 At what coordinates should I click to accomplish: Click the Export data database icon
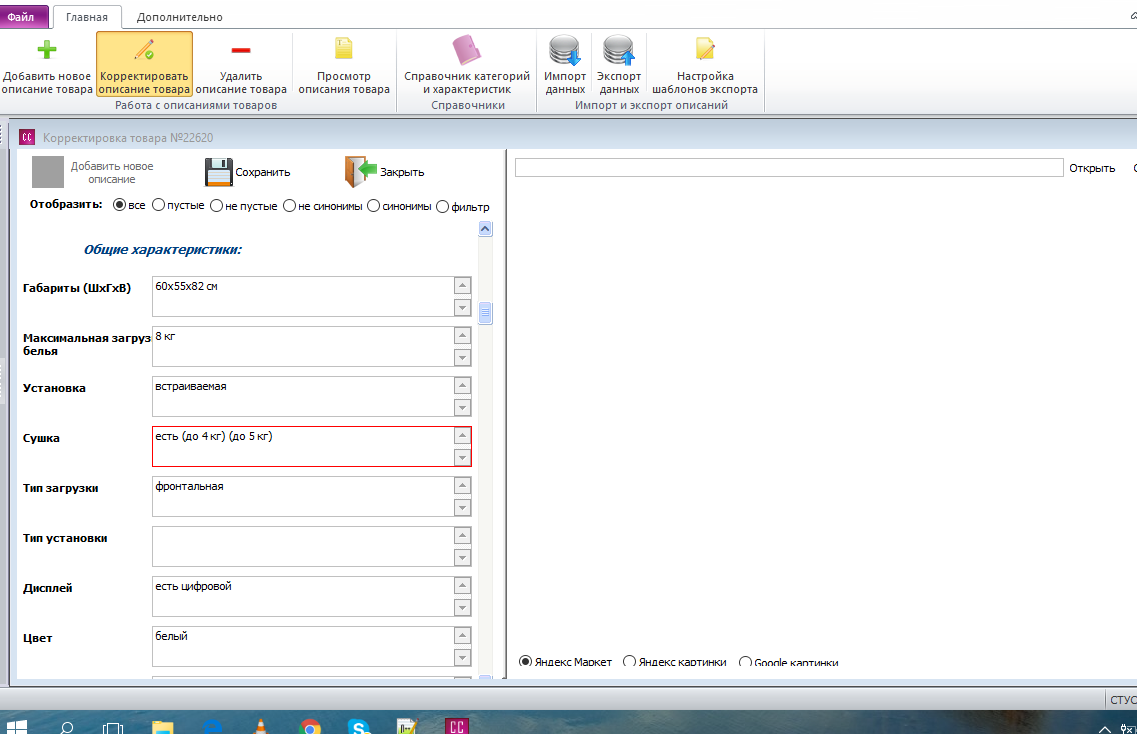[x=619, y=50]
